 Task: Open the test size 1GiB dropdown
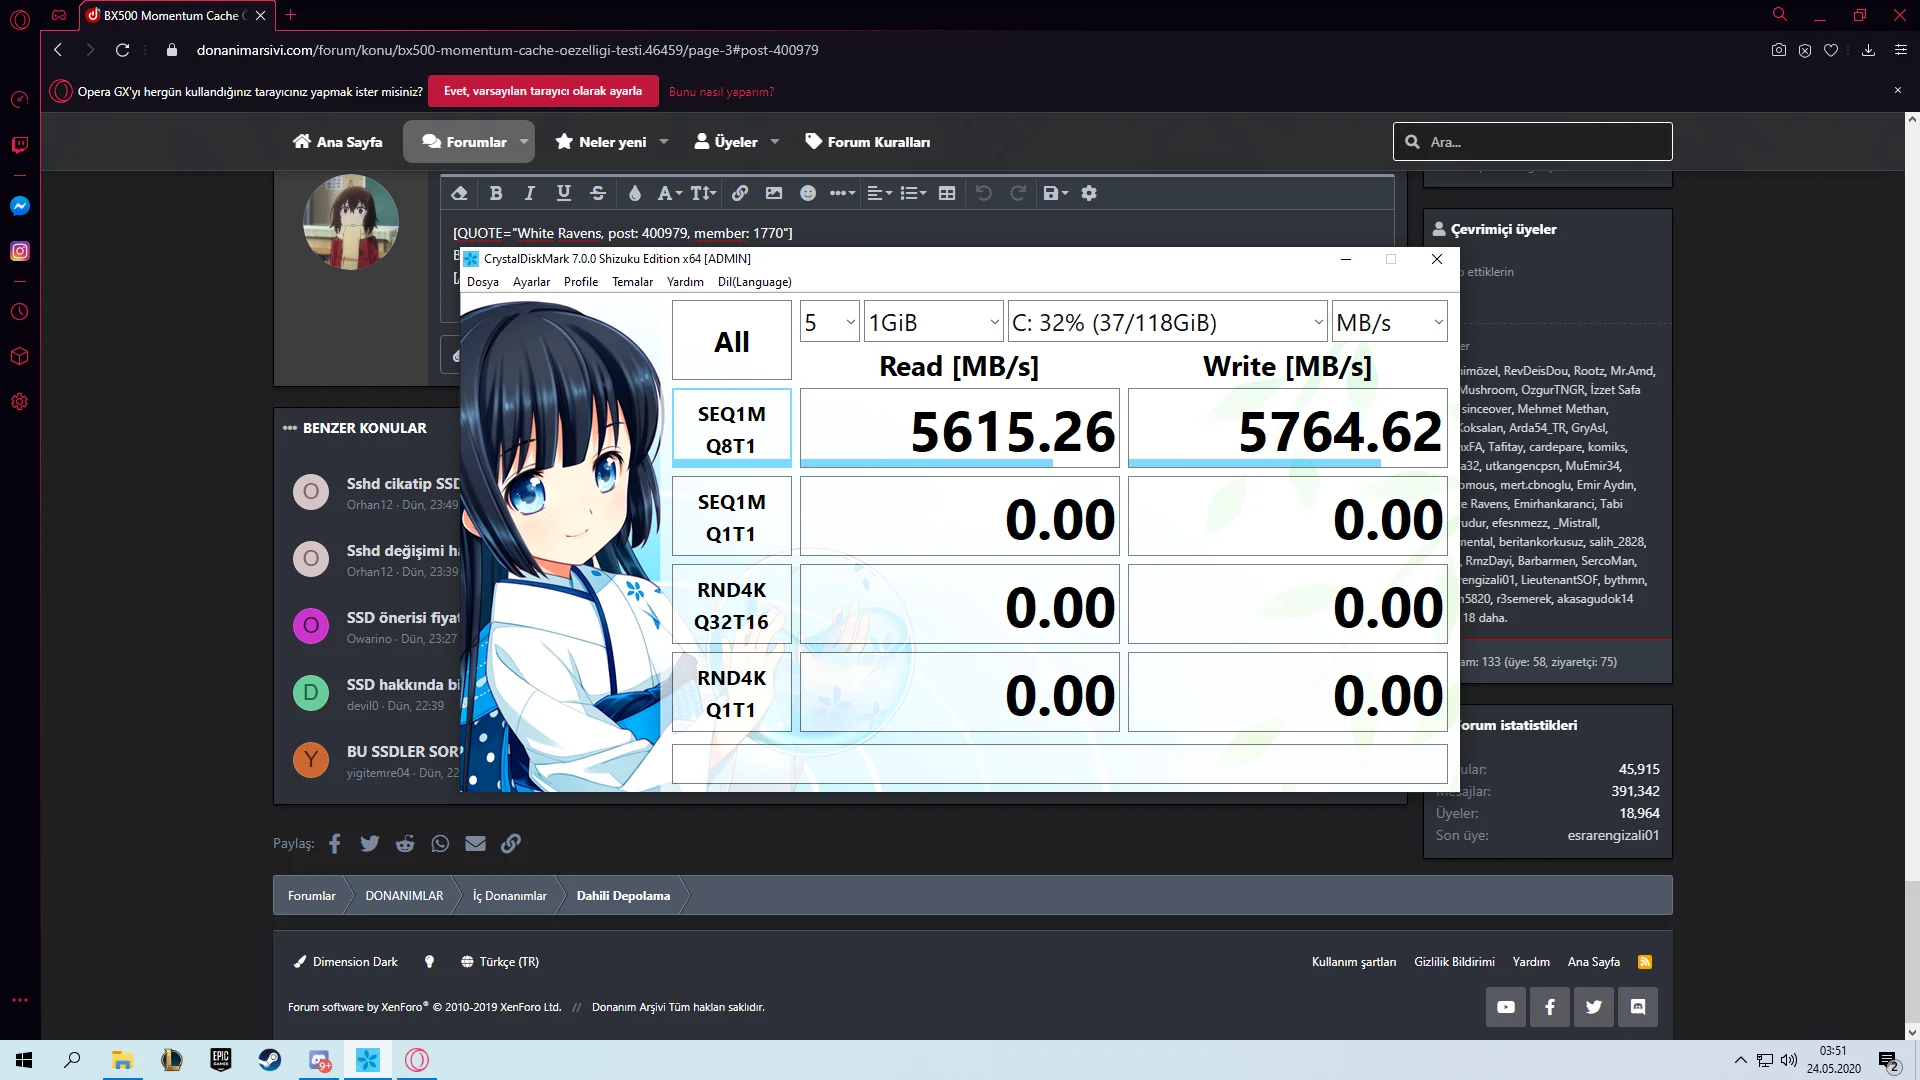point(933,322)
